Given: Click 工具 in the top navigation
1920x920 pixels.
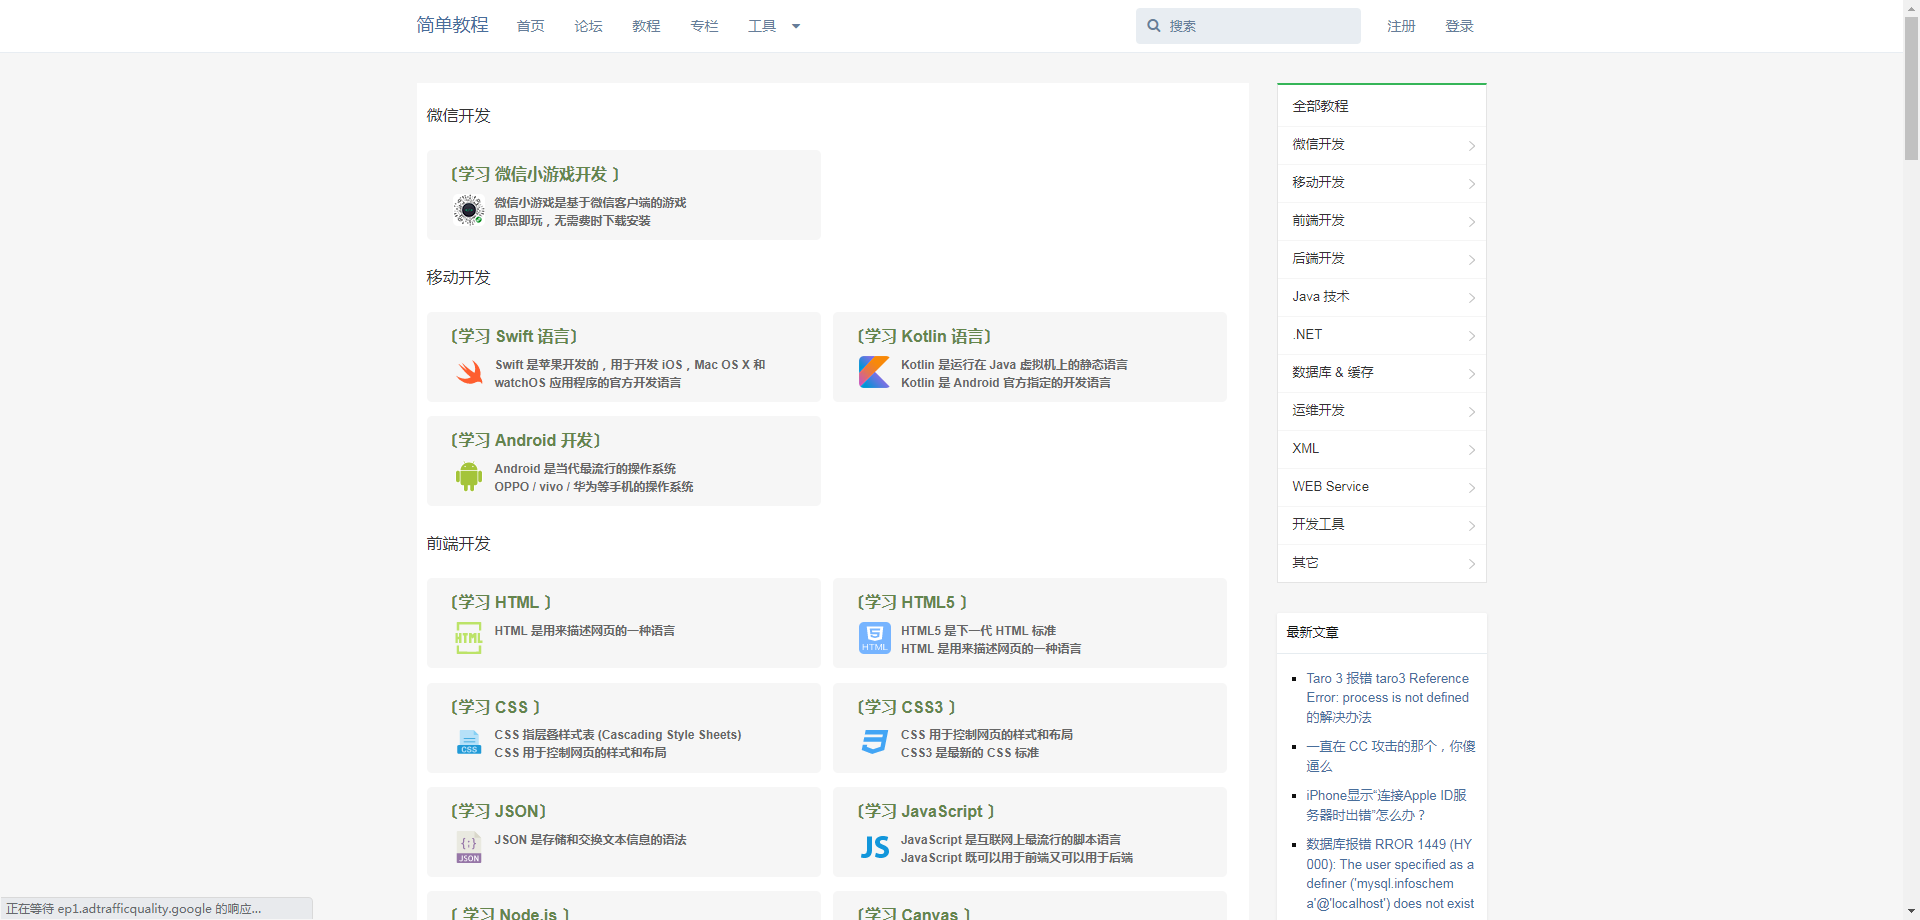Looking at the screenshot, I should (x=762, y=26).
